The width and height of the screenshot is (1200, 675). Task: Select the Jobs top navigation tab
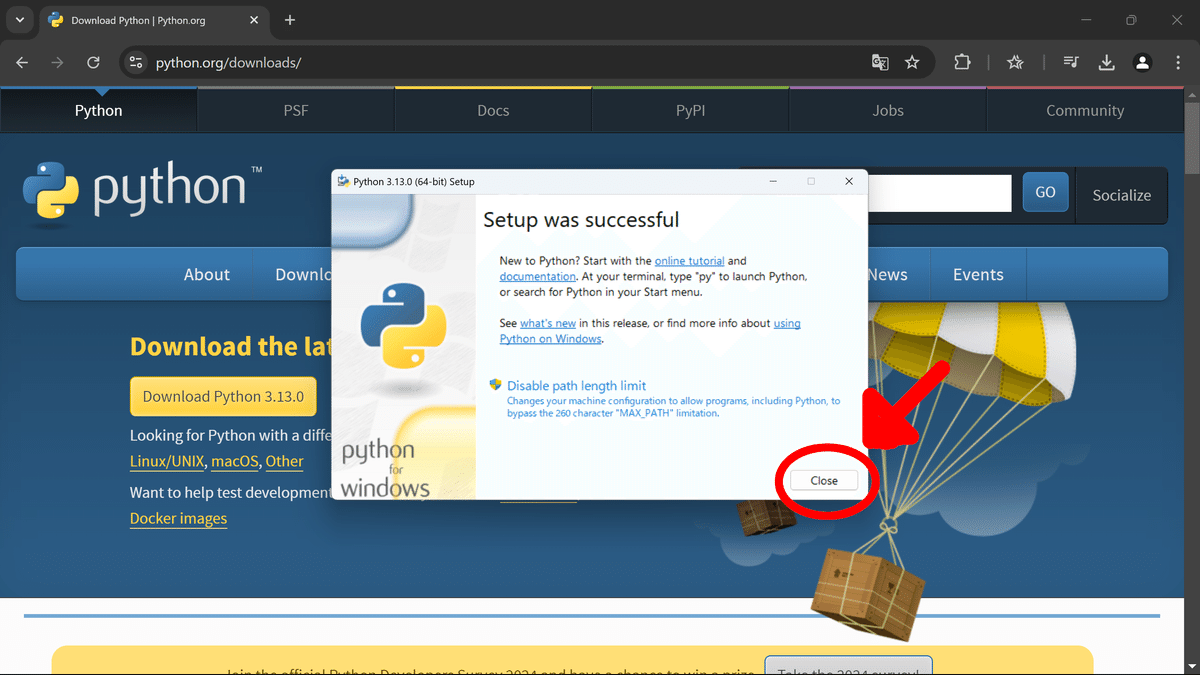click(887, 110)
